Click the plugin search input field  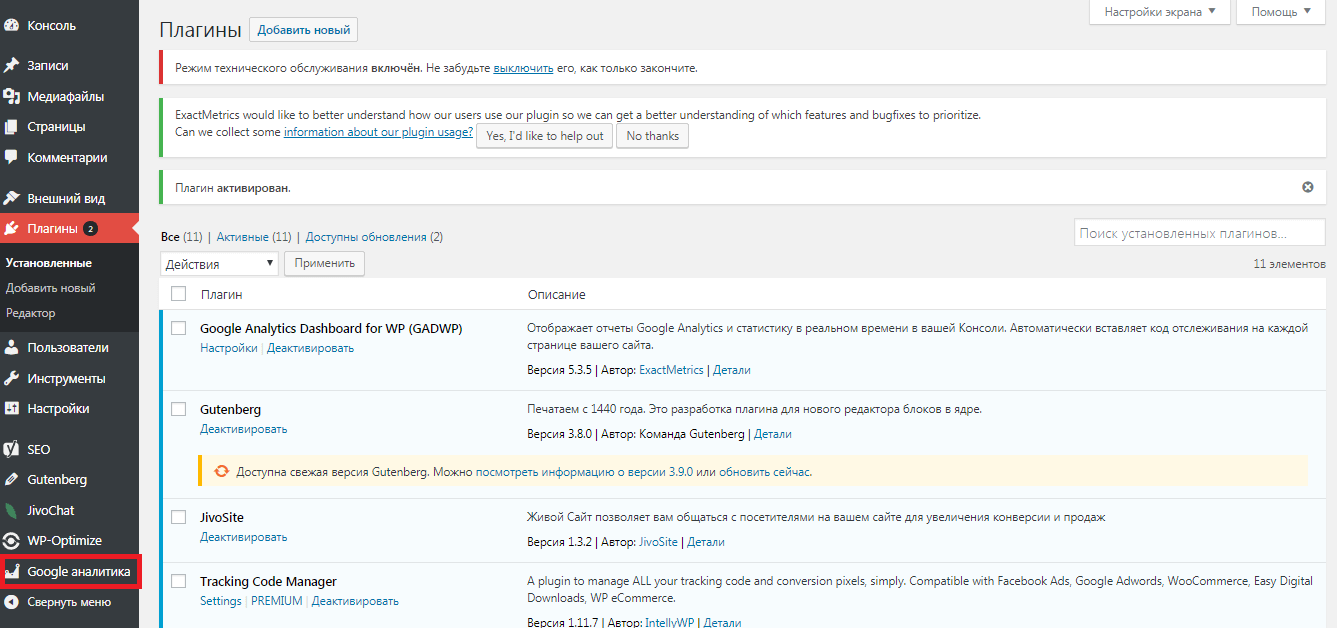click(1199, 233)
